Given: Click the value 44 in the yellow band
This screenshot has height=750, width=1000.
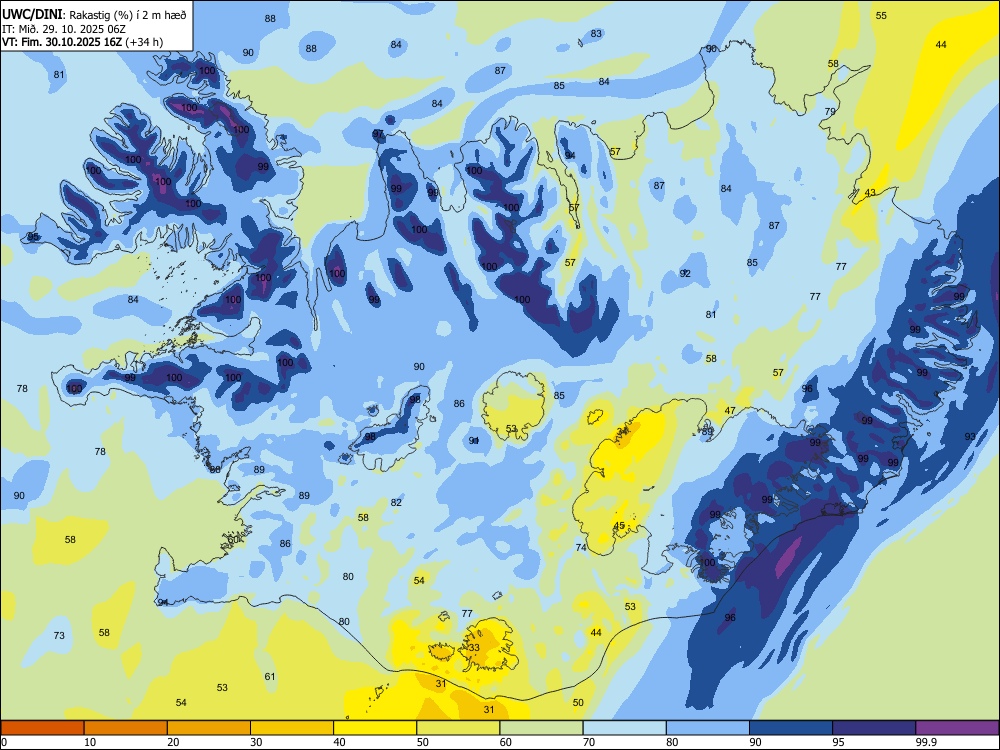Looking at the screenshot, I should pyautogui.click(x=941, y=45).
